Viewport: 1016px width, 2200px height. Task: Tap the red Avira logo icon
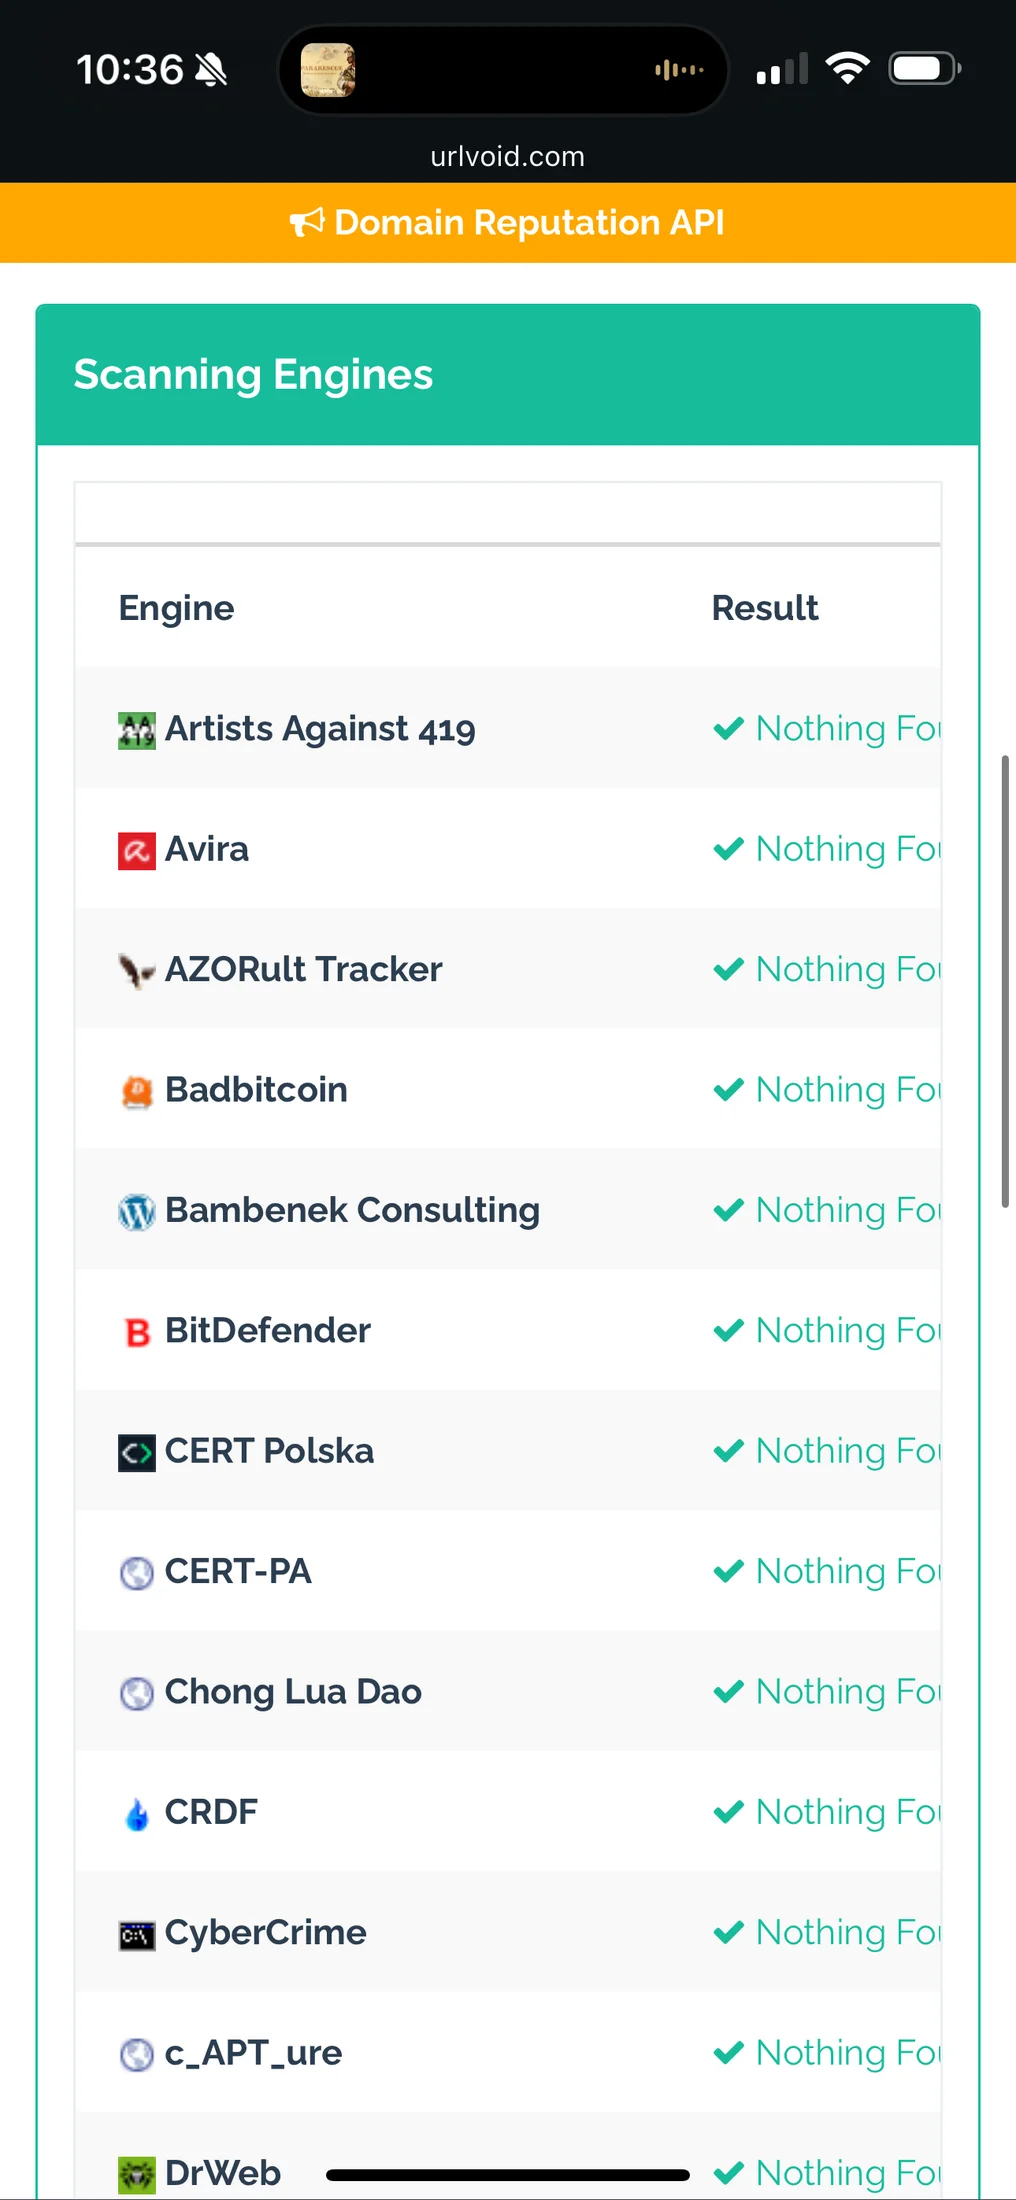[x=137, y=851]
